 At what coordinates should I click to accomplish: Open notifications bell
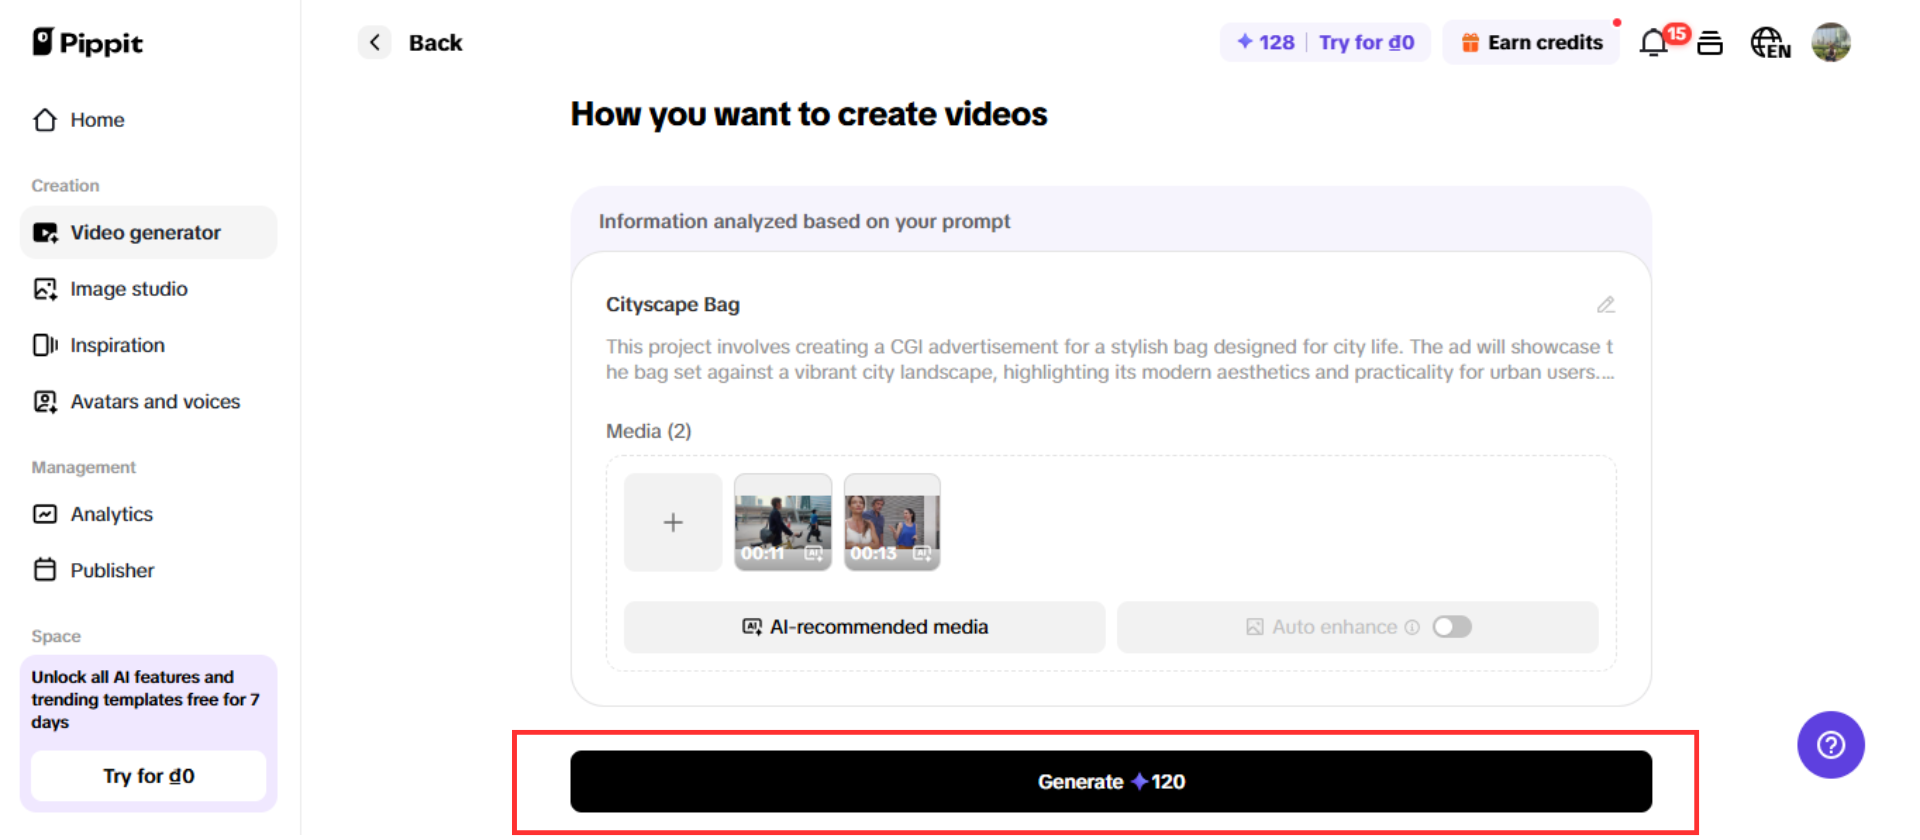click(x=1654, y=42)
